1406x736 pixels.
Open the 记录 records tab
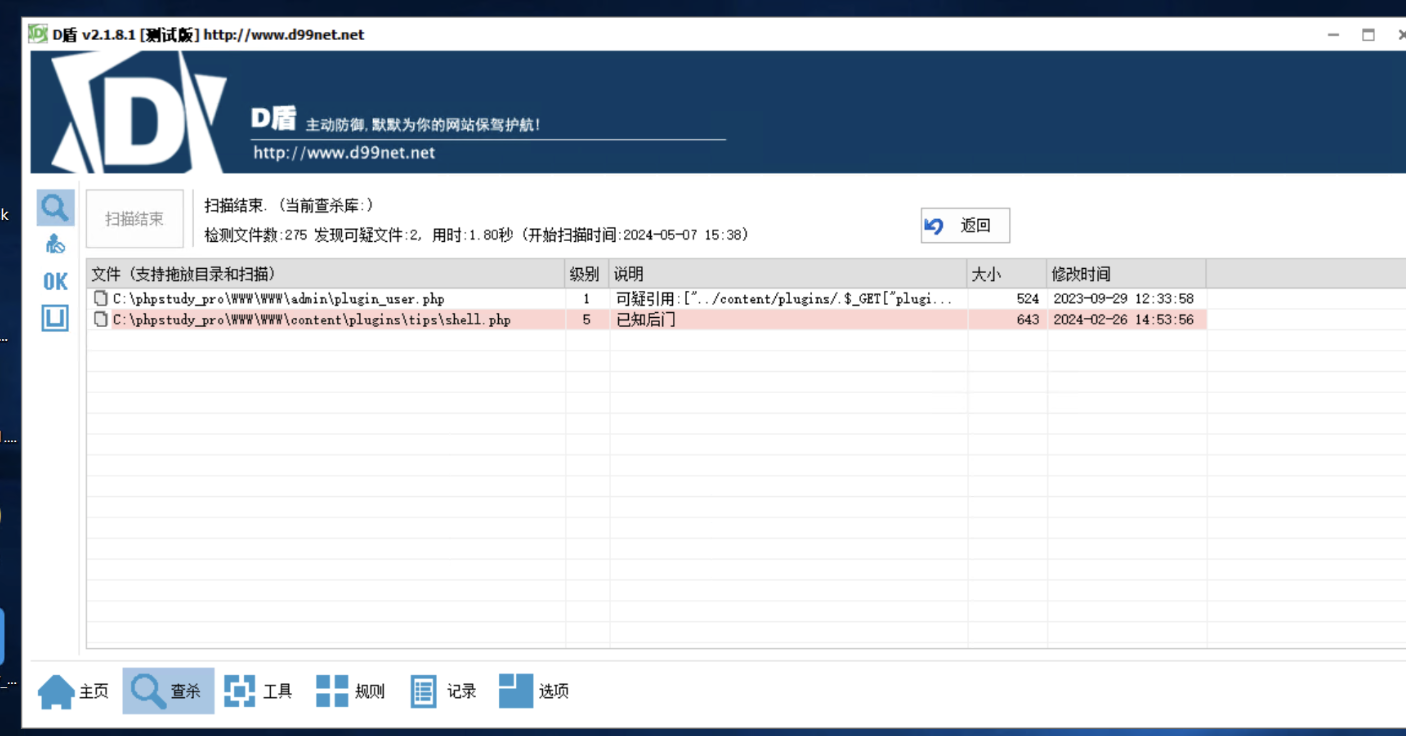point(443,691)
